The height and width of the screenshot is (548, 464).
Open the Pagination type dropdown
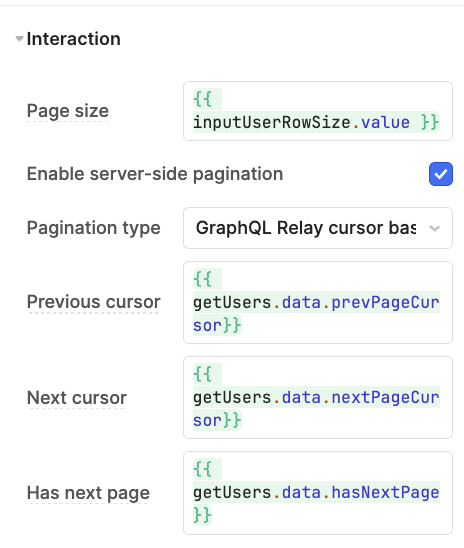tap(318, 228)
